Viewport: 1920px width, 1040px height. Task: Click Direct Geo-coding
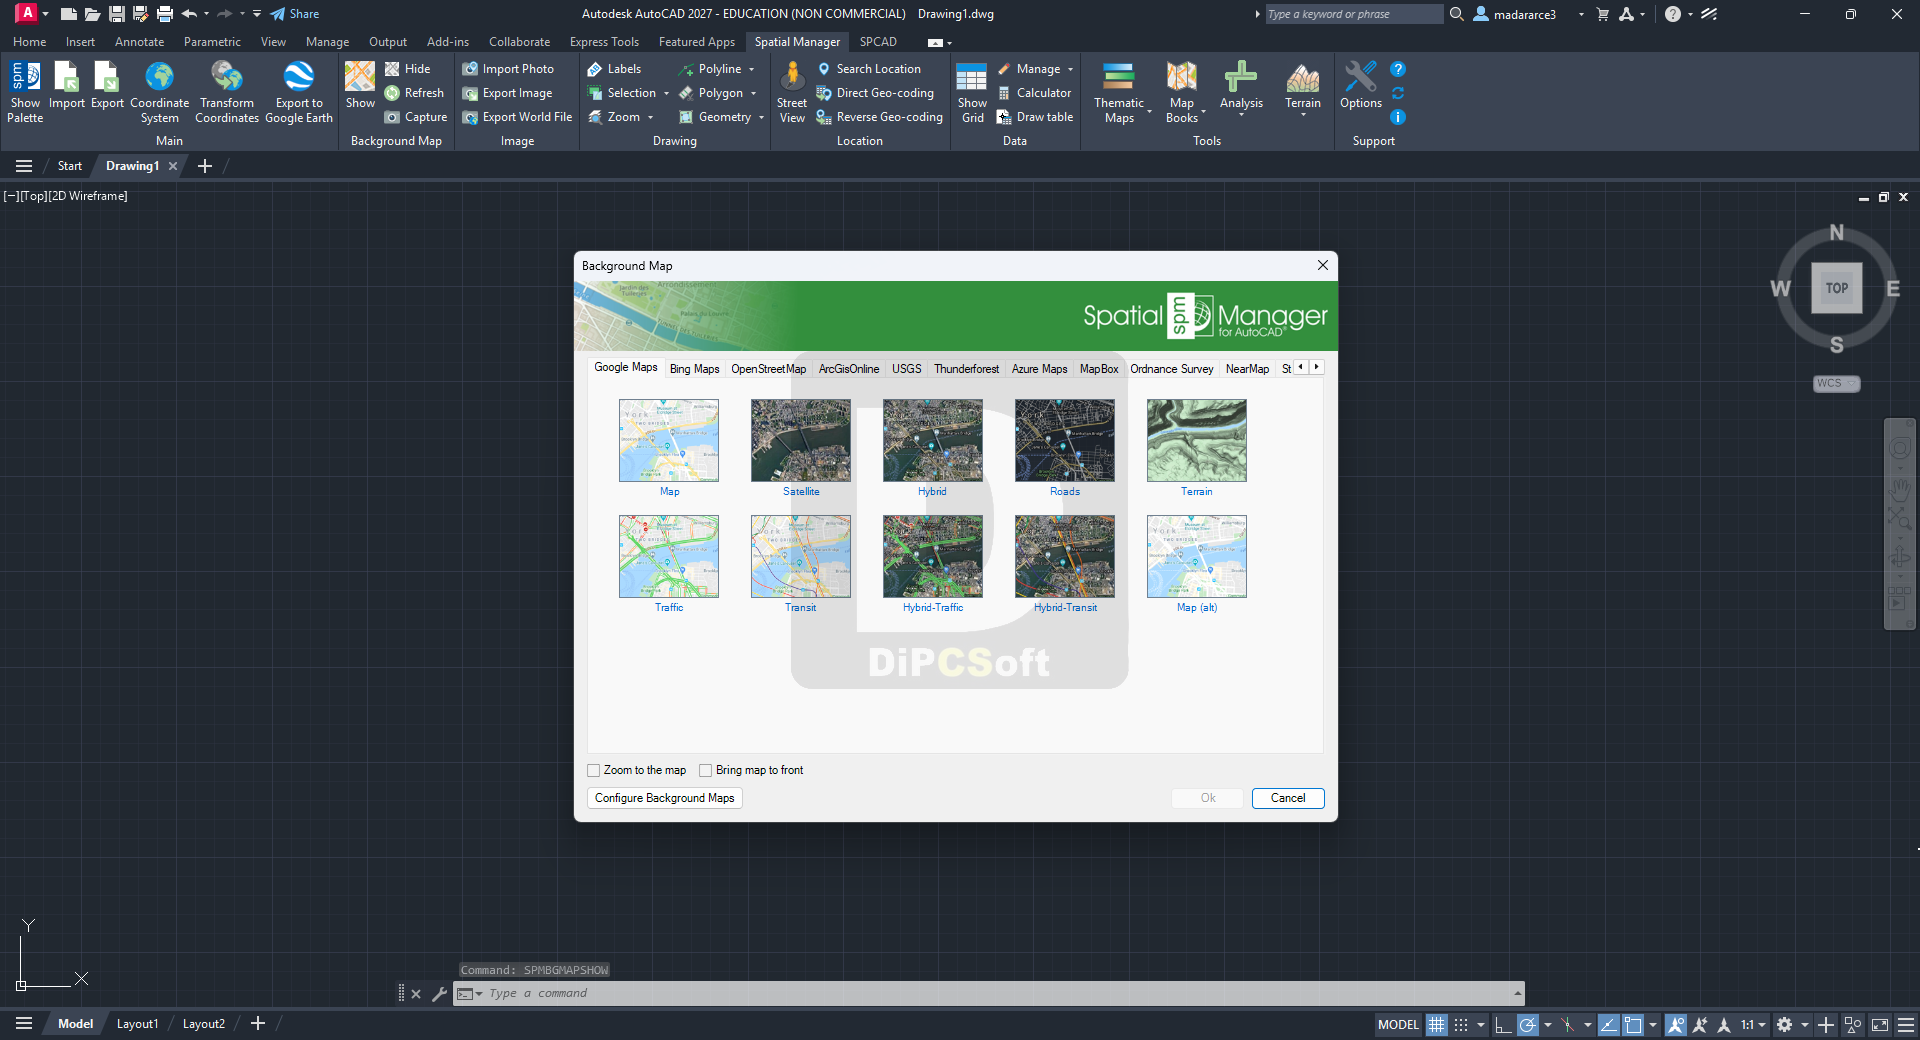click(x=875, y=93)
